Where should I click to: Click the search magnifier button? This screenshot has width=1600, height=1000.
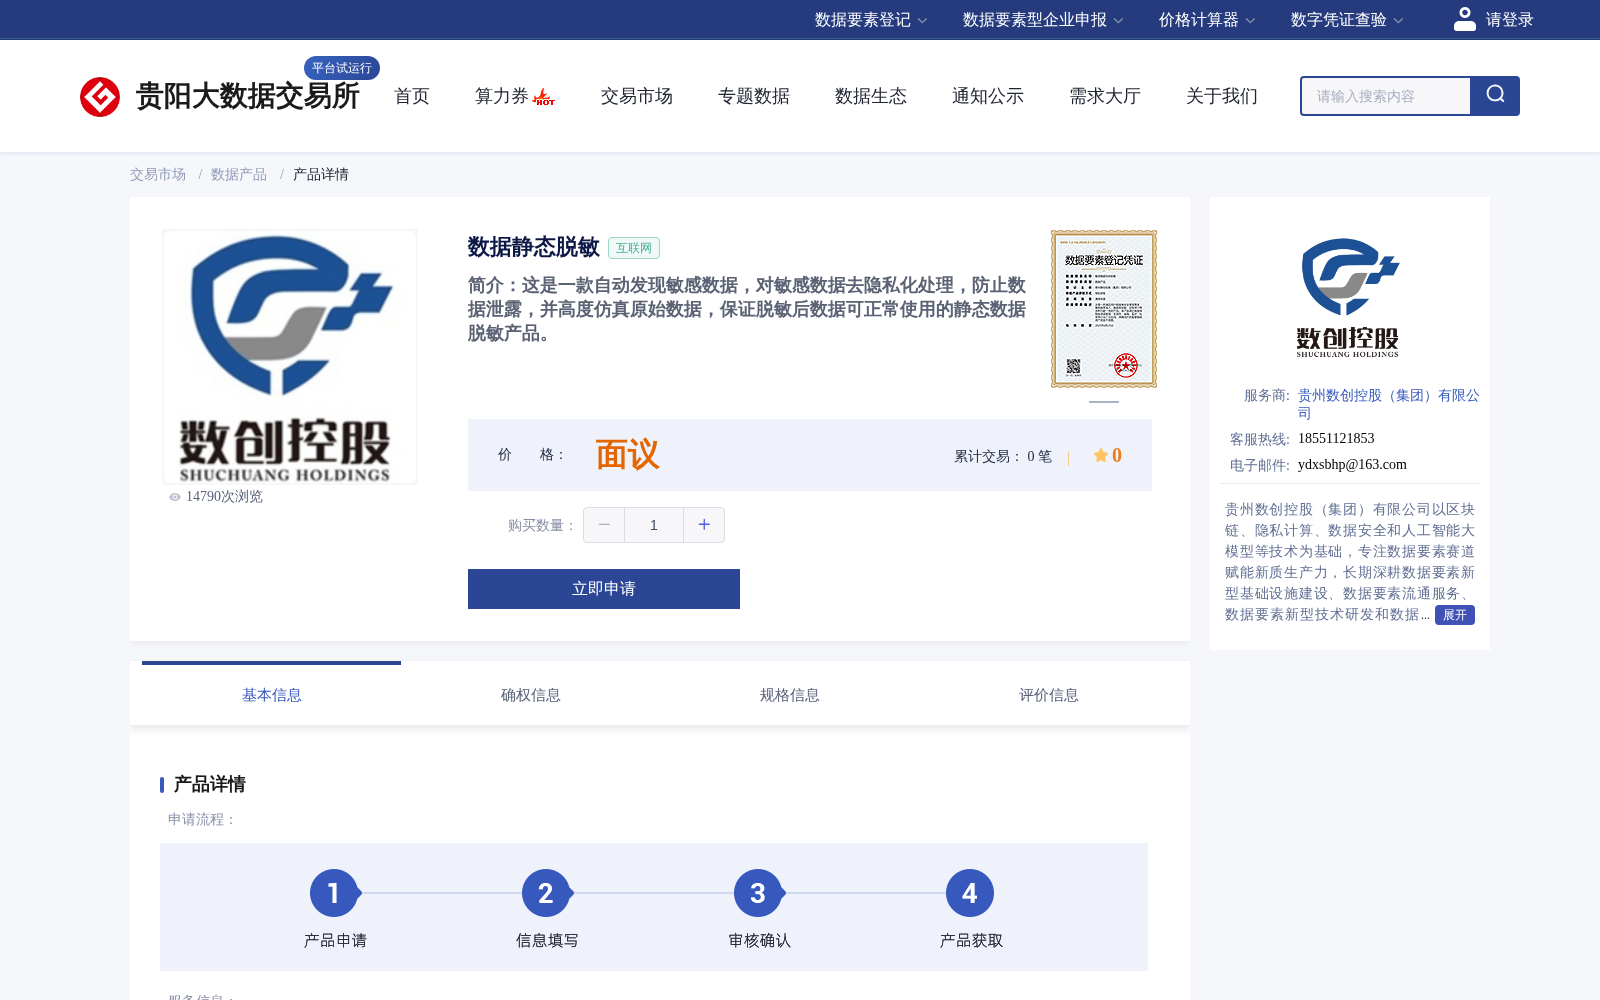pyautogui.click(x=1495, y=96)
